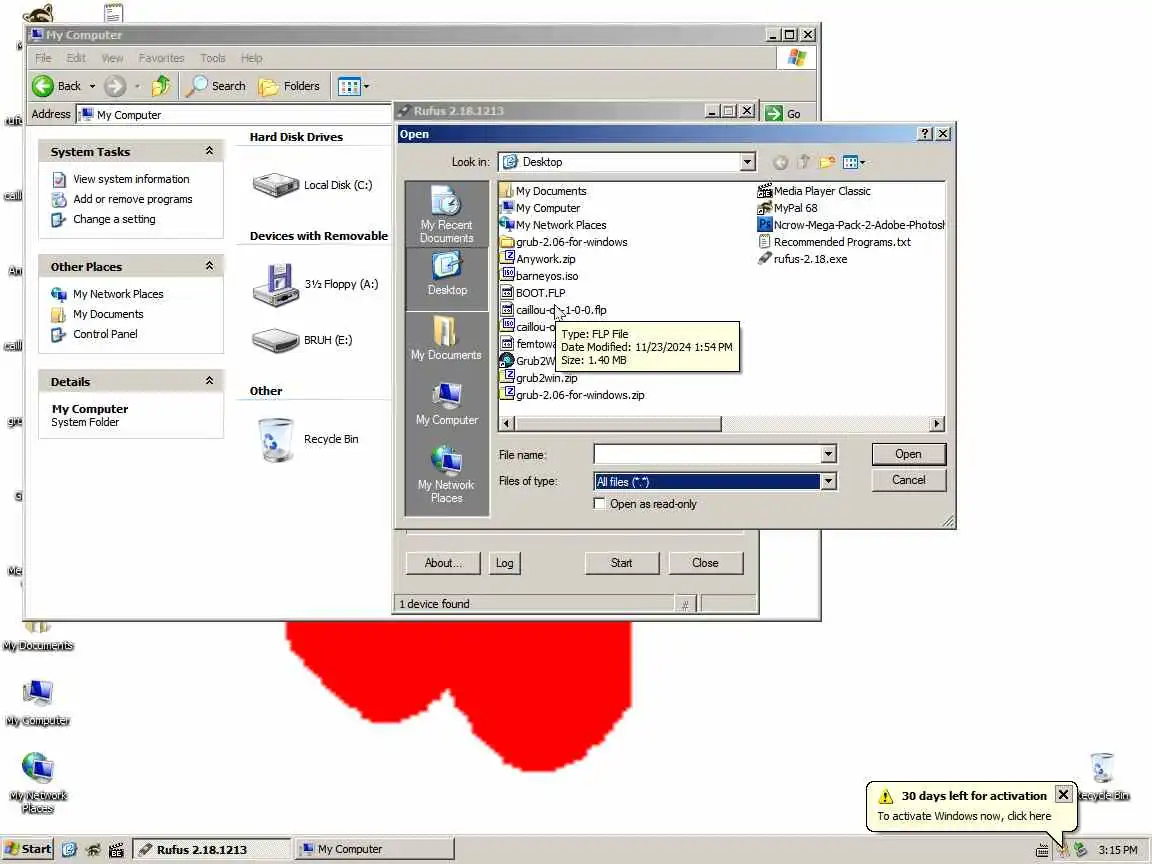Click Start button in Rufus
This screenshot has width=1152, height=864.
622,563
